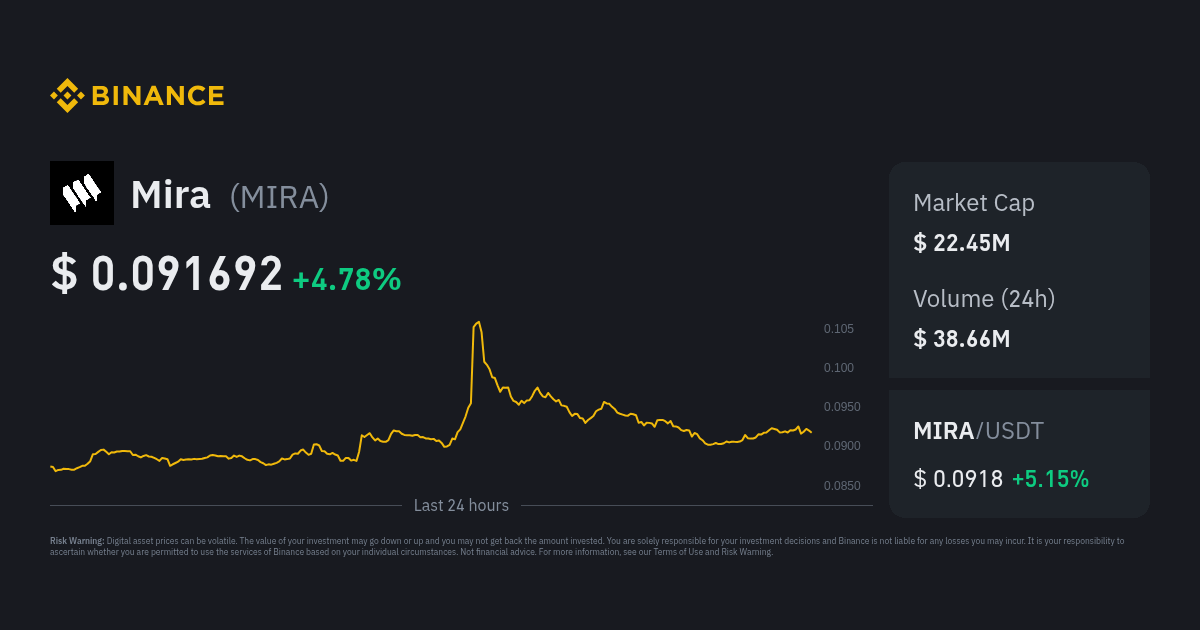This screenshot has height=630, width=1200.
Task: Click the +4.78% change percentage
Action: pyautogui.click(x=347, y=280)
